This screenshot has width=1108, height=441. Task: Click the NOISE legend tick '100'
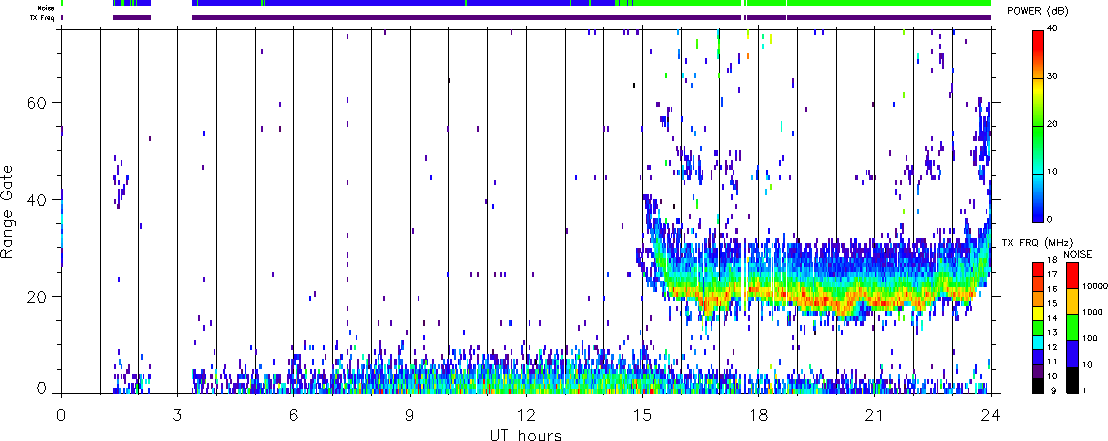(1088, 337)
